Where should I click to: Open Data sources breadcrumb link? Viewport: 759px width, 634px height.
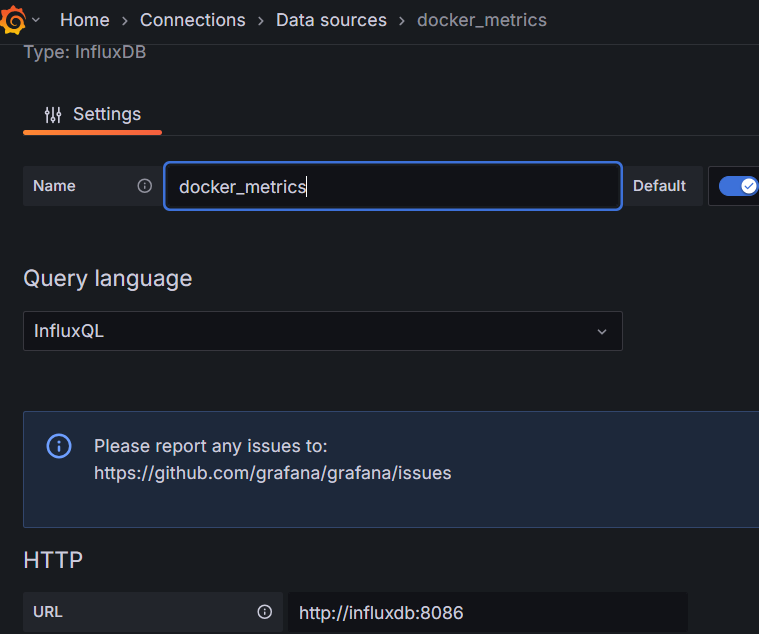(x=331, y=20)
